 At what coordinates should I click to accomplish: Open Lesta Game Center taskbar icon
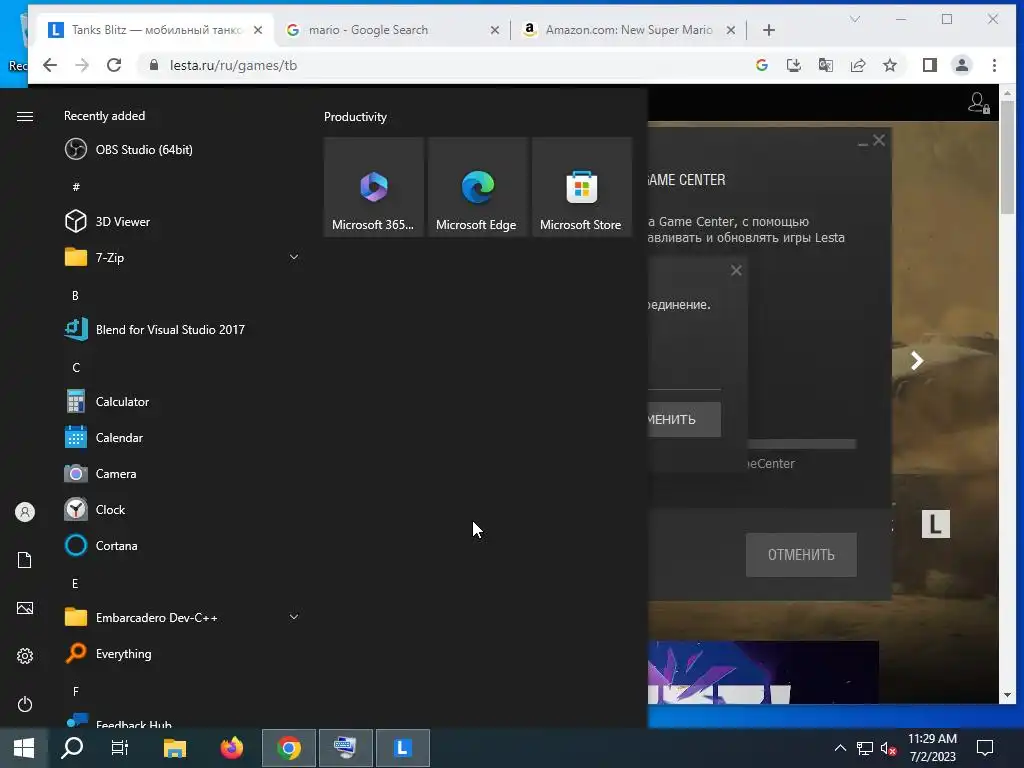tap(403, 748)
